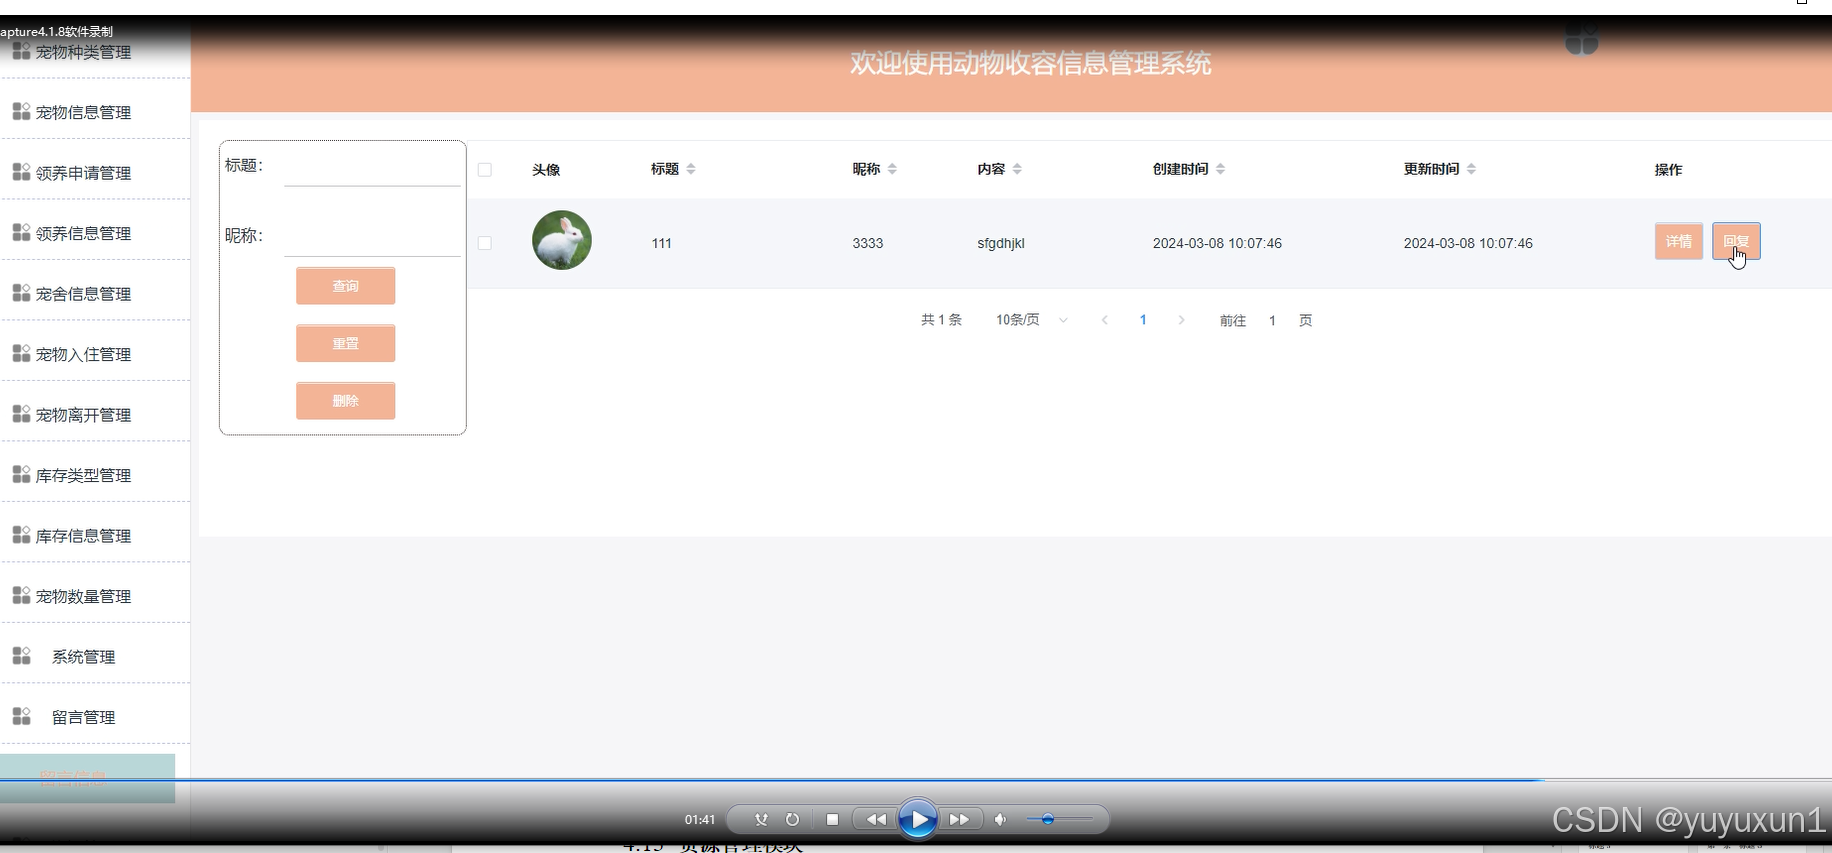Click the 重置 reset button
The image size is (1832, 853).
coord(345,343)
